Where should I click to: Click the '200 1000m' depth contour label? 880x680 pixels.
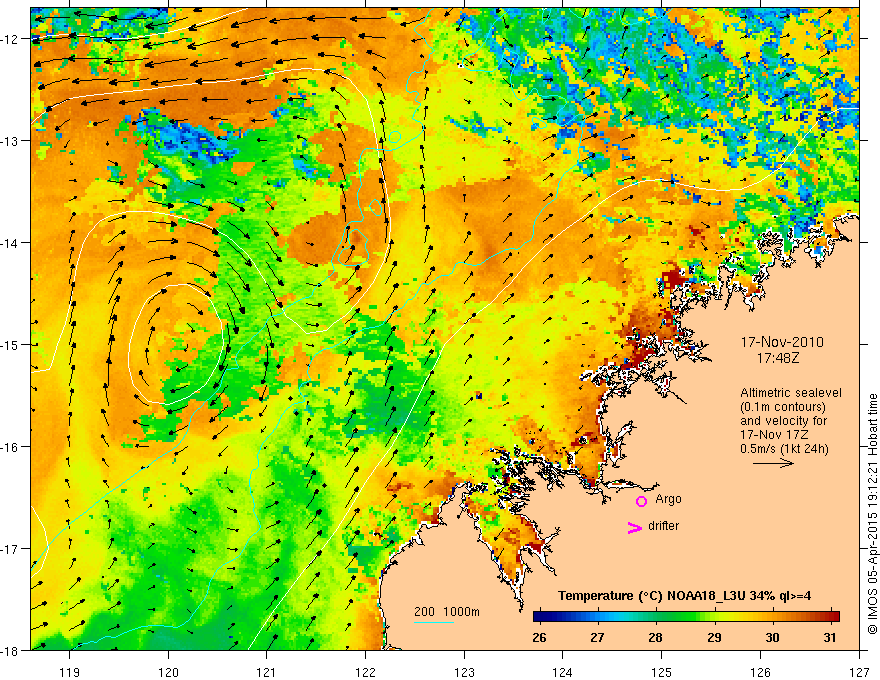point(447,612)
